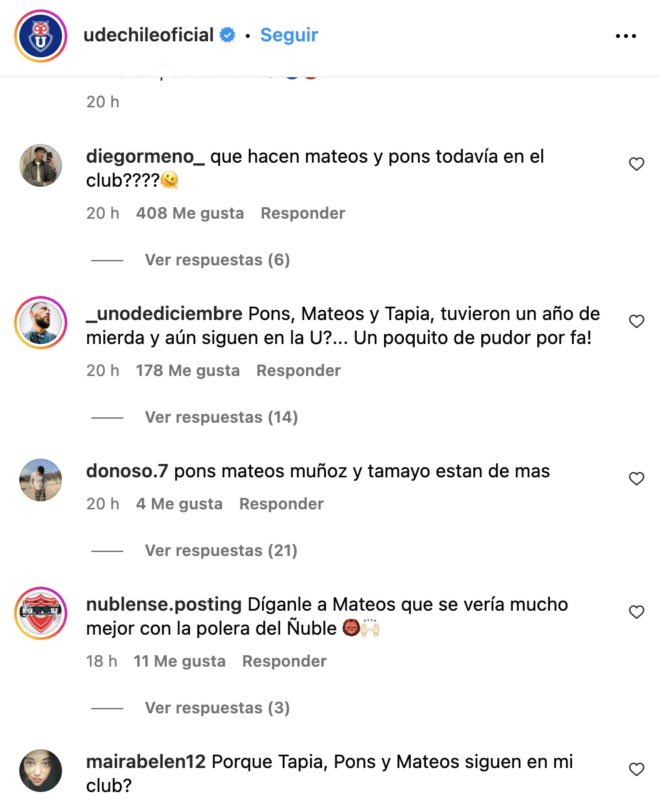Expand Ver respuestas (6) replies
The image size is (660, 800).
(217, 260)
